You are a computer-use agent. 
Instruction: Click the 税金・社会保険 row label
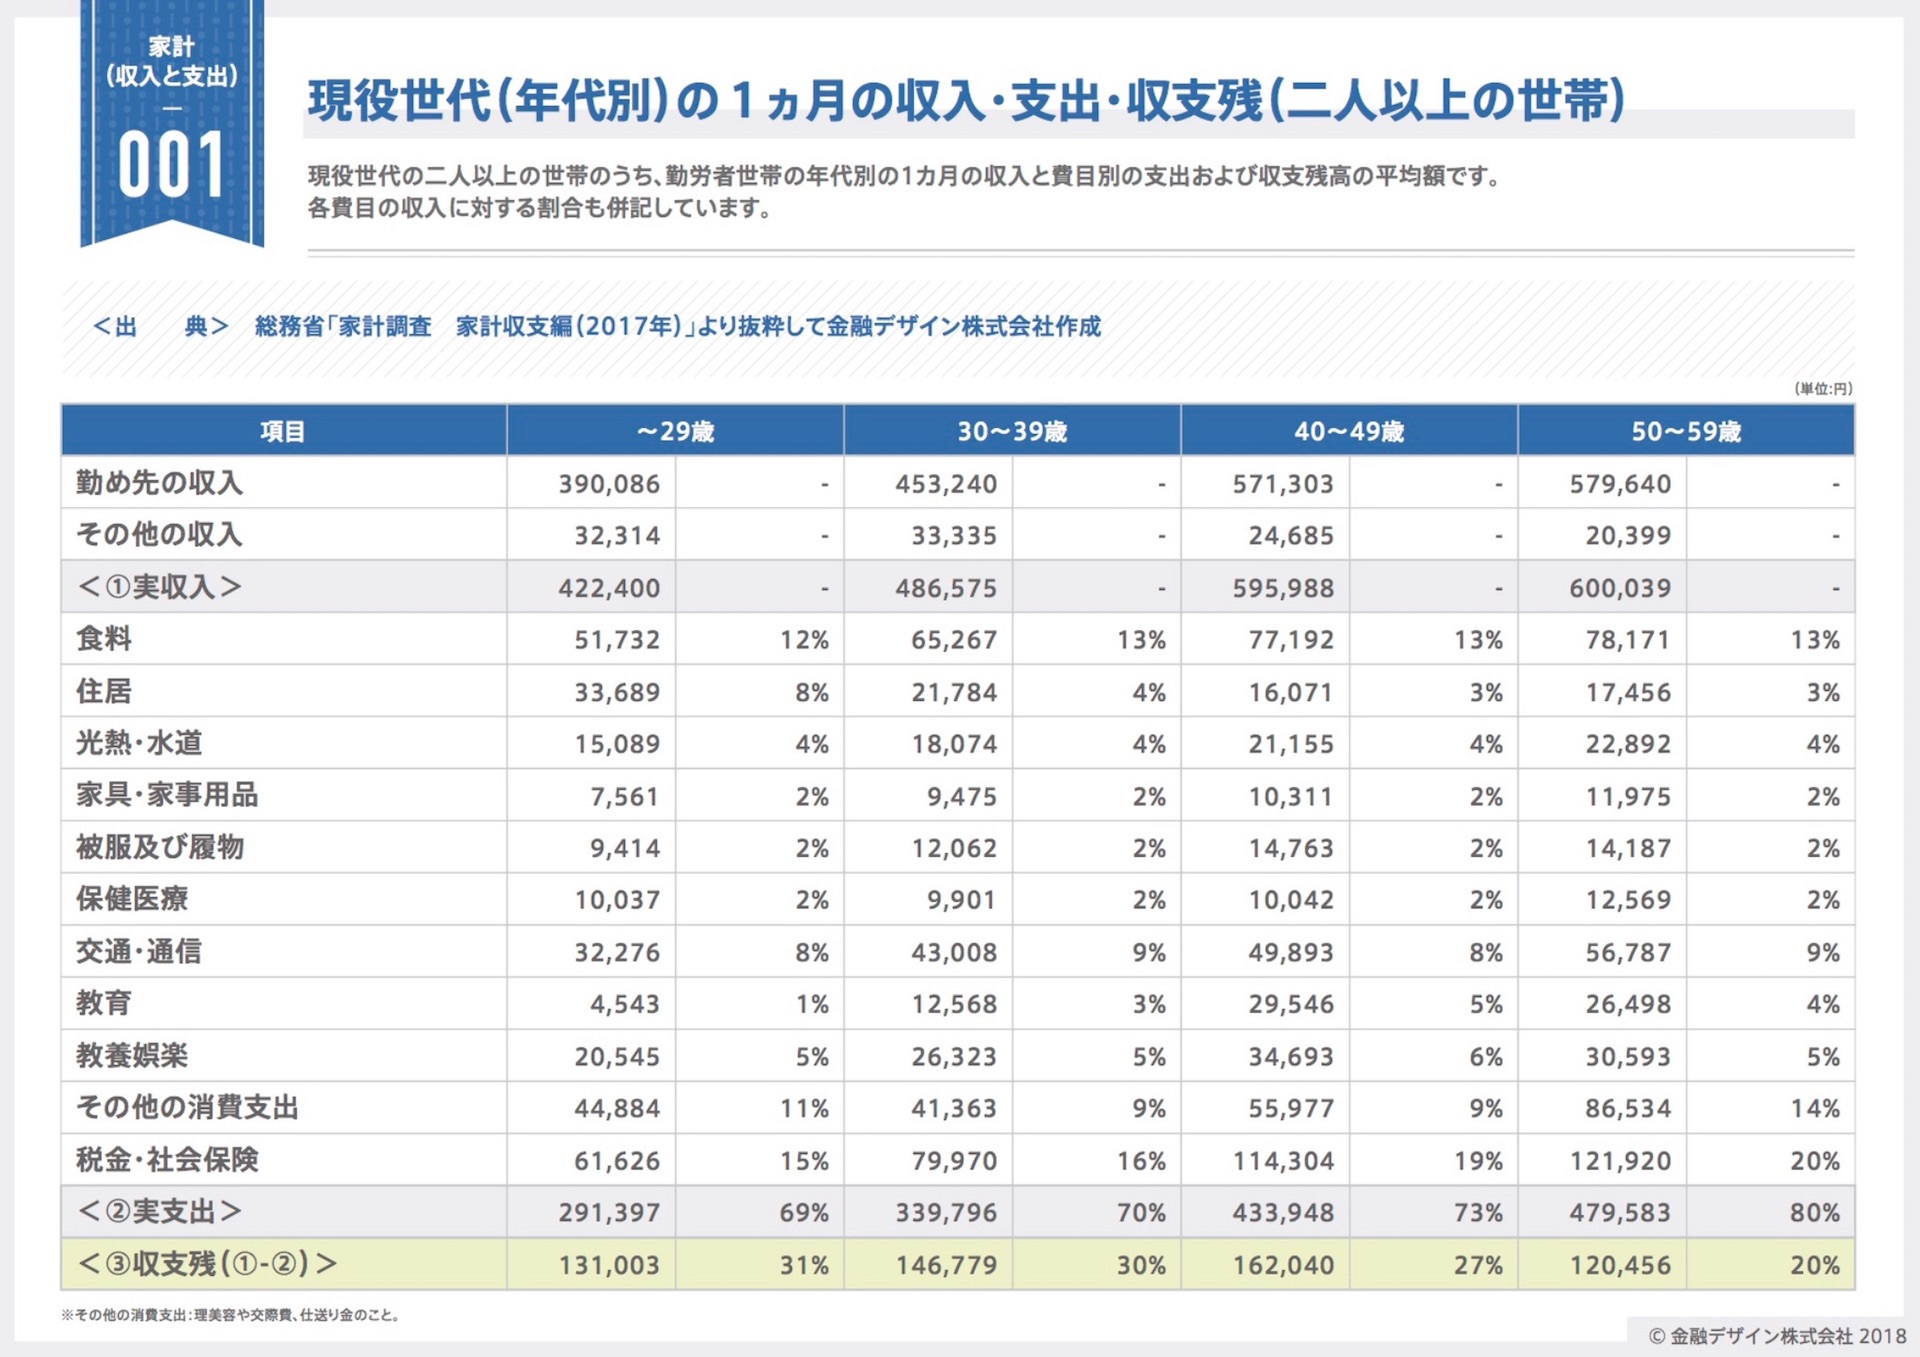(167, 1160)
